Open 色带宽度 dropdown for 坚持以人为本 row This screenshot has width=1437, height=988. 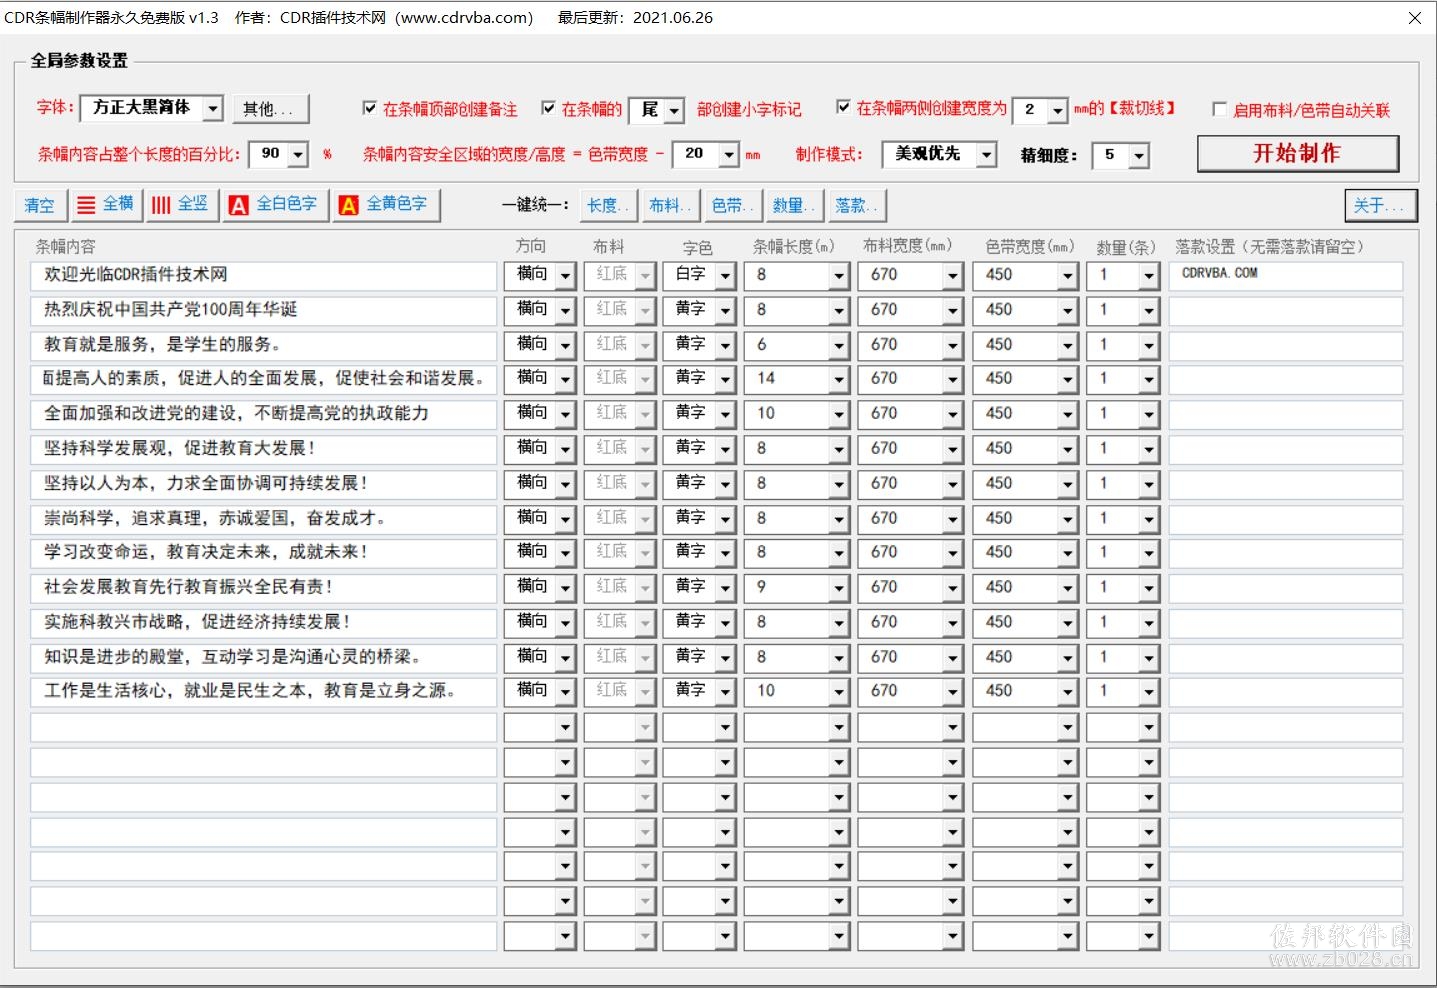[x=1067, y=485]
